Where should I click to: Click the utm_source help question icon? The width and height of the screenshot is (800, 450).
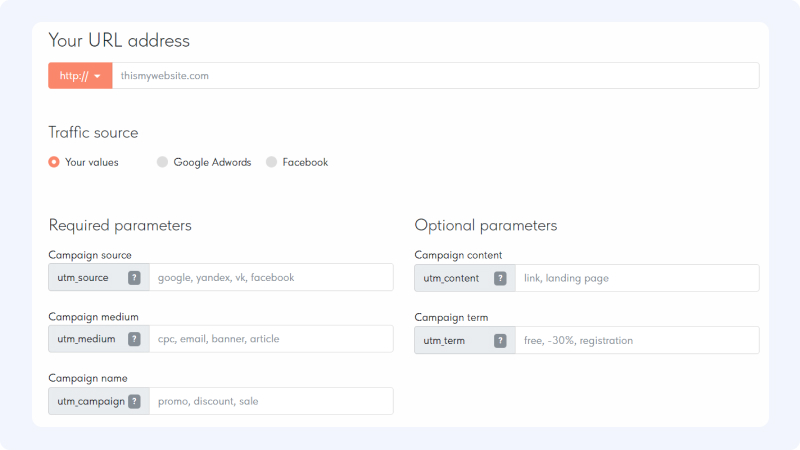point(134,278)
